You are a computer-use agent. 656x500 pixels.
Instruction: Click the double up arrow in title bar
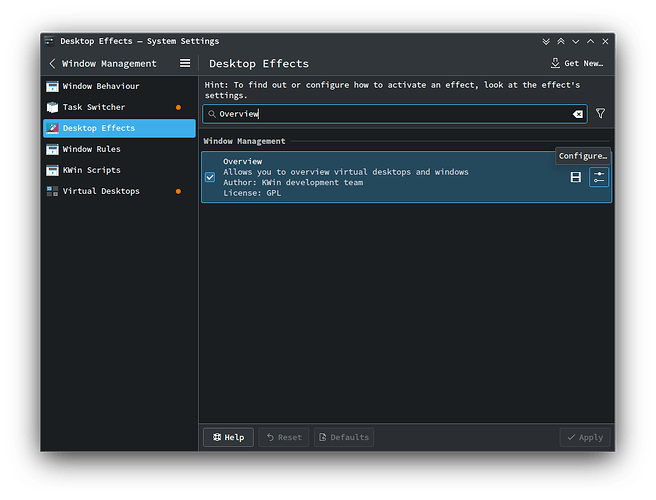(561, 41)
